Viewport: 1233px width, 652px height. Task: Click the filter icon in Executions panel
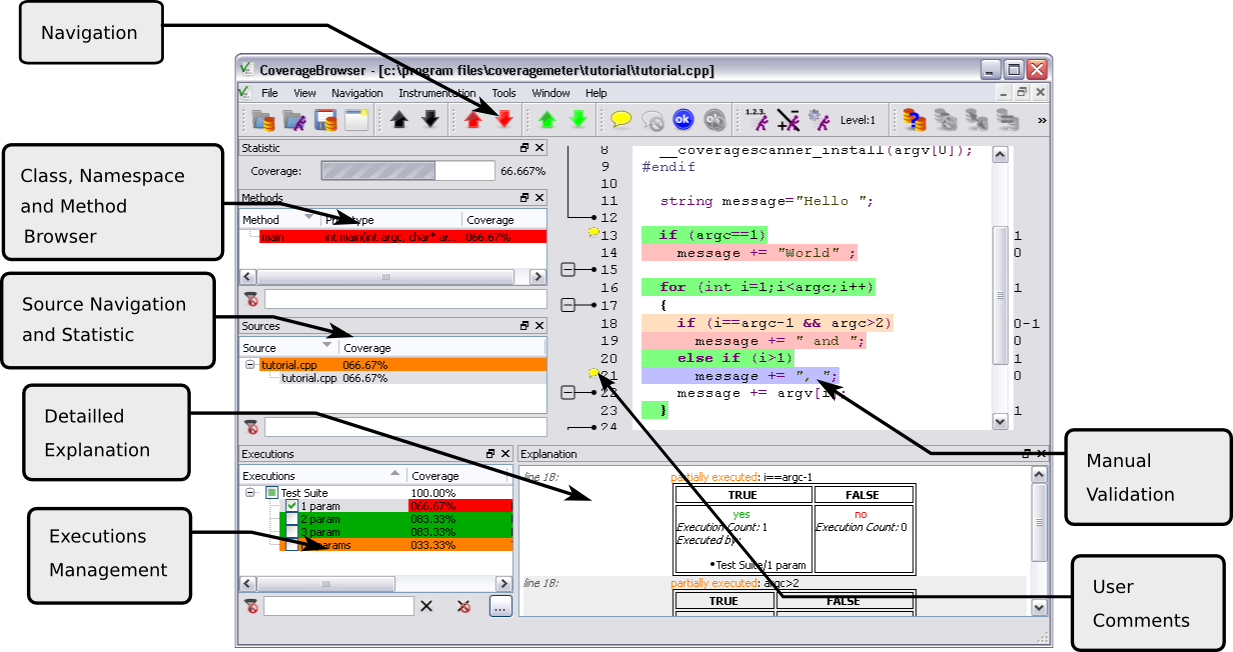point(251,606)
